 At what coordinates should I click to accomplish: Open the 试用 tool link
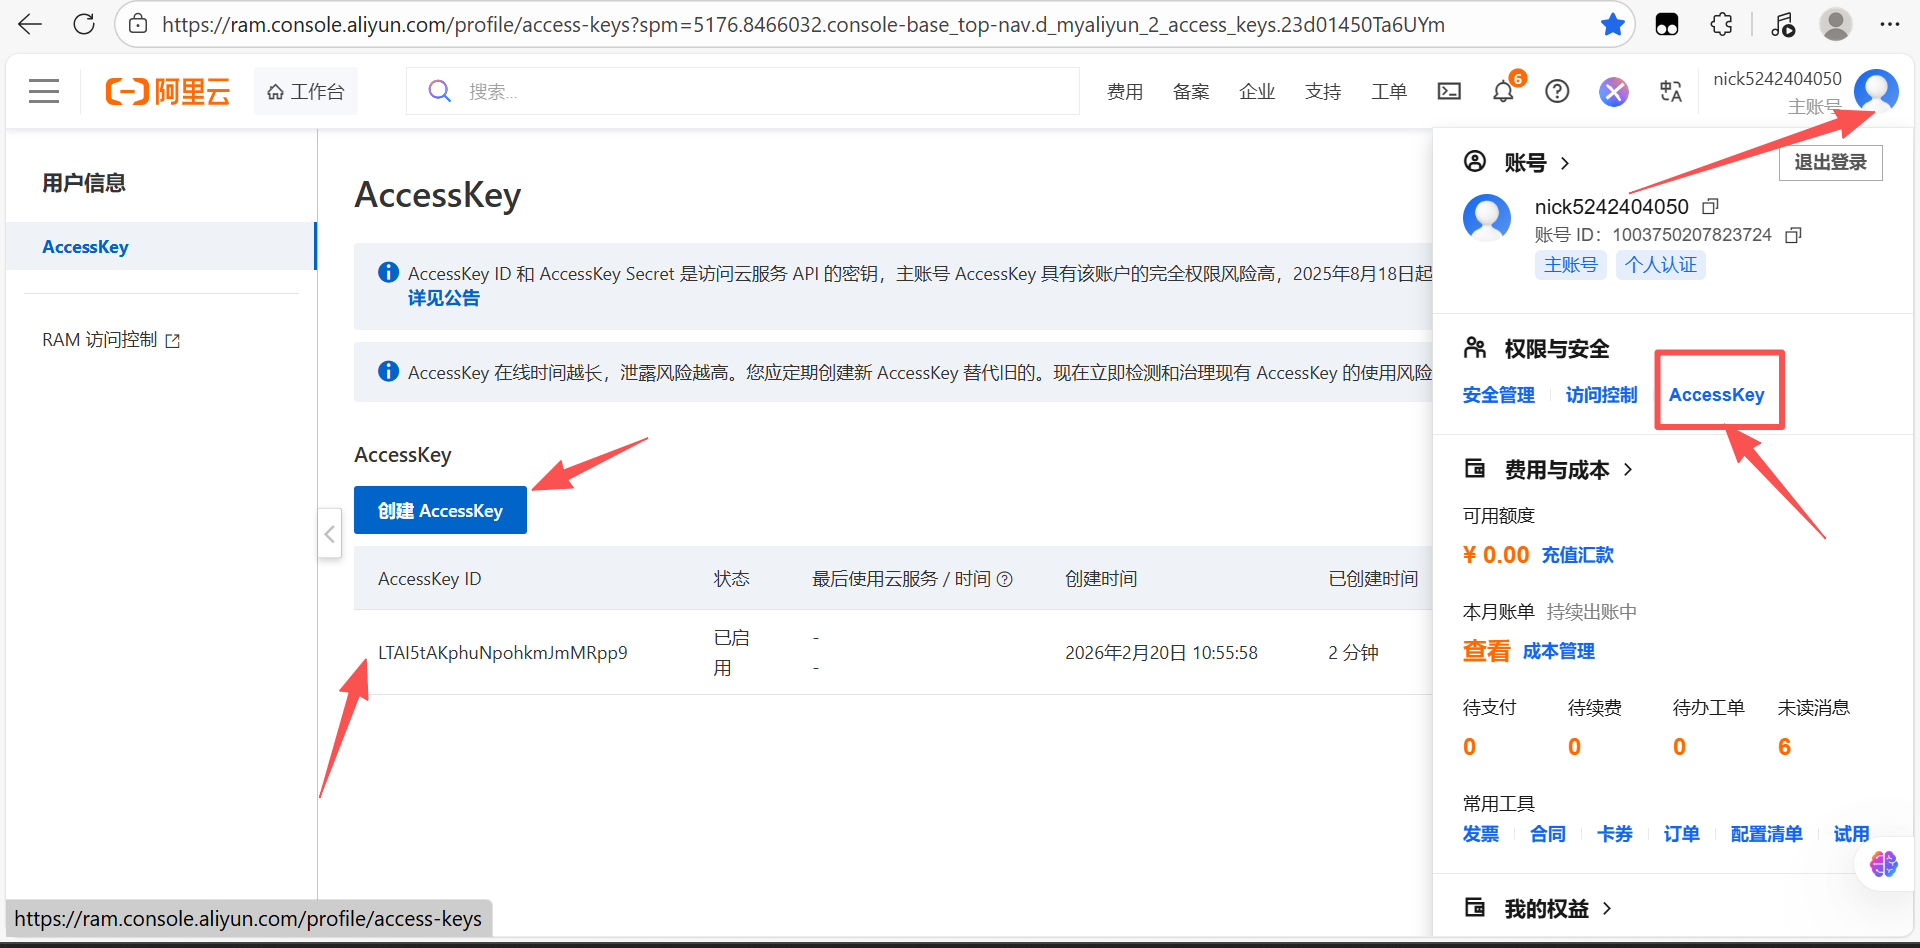coord(1852,834)
